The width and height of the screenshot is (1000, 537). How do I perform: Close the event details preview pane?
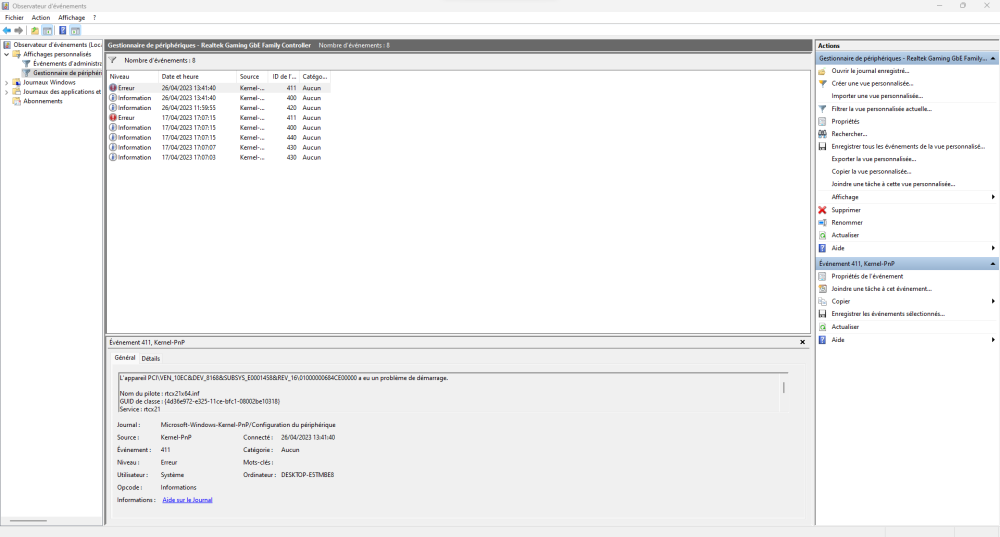(x=802, y=342)
